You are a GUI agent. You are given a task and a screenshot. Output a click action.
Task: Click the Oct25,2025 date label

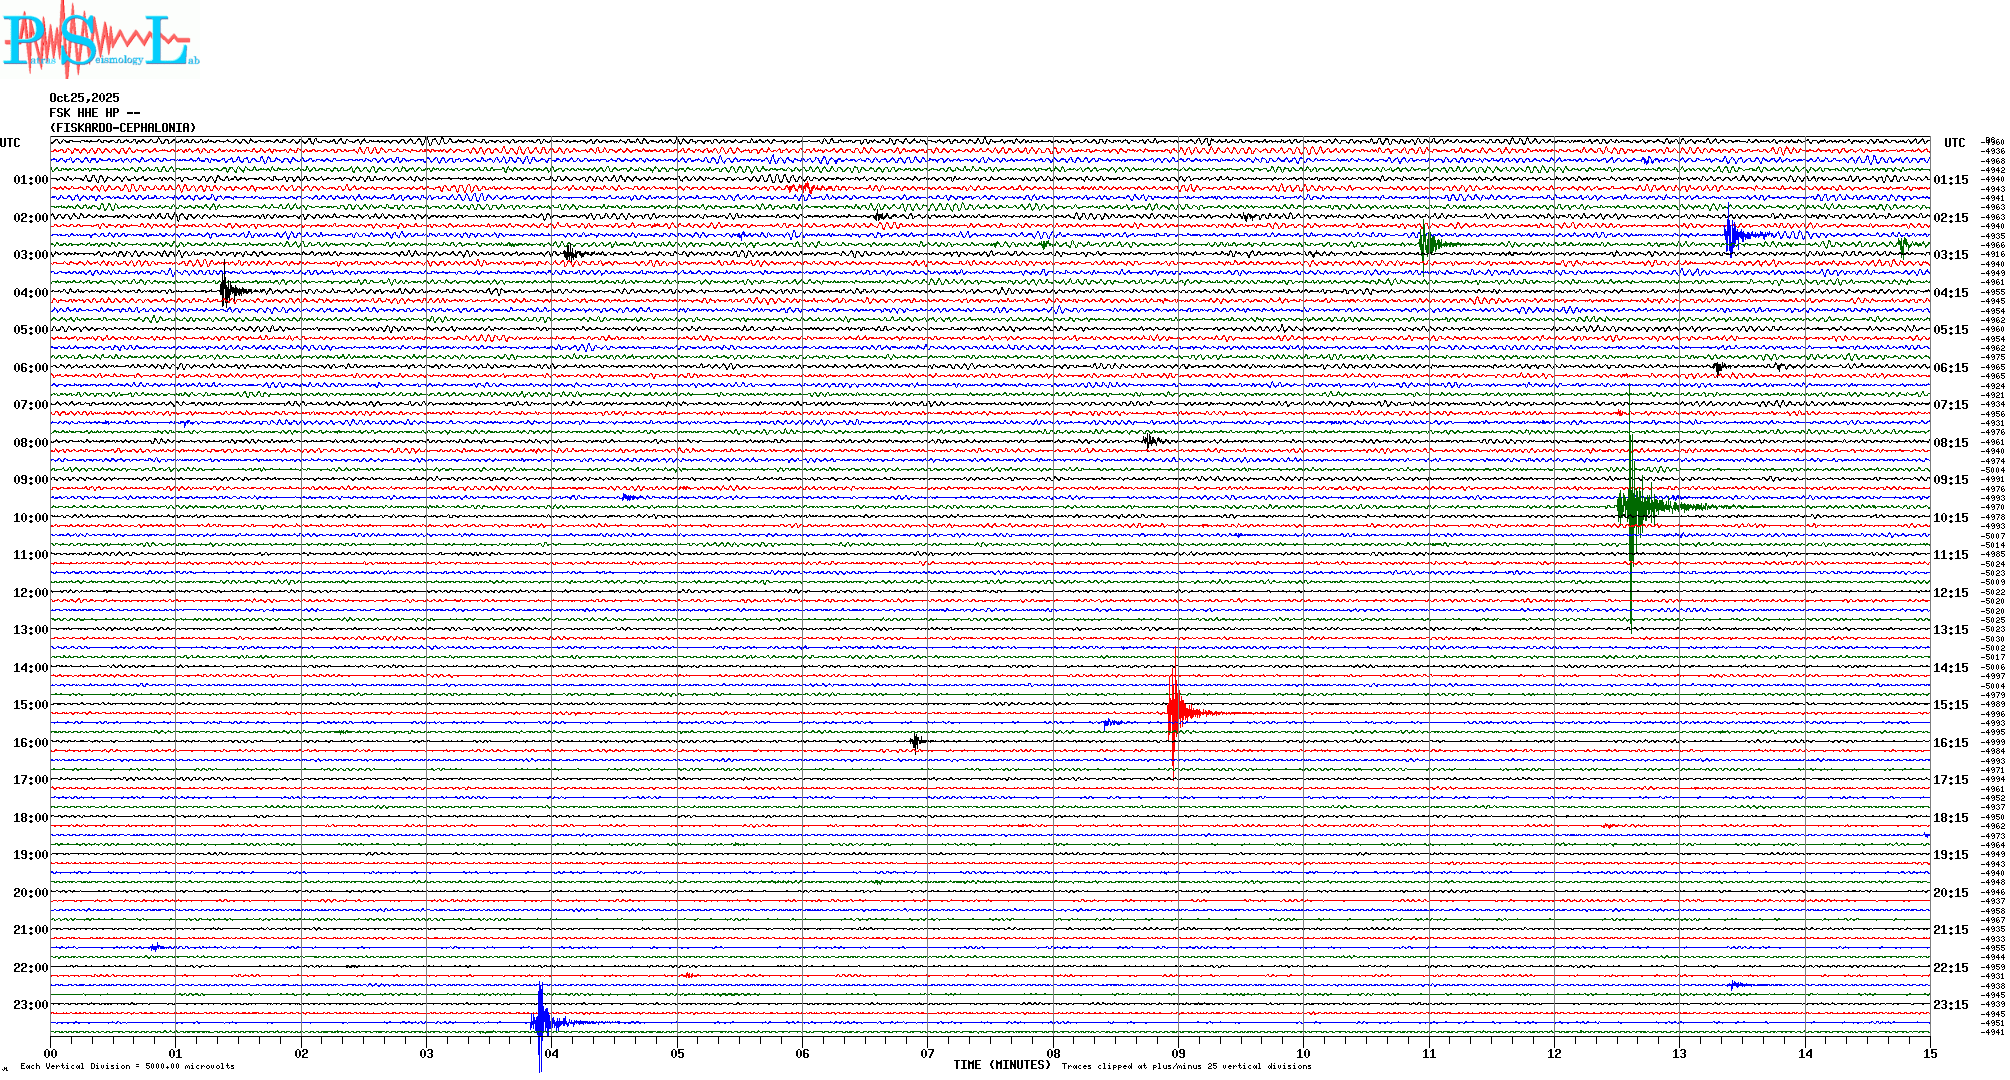click(84, 98)
